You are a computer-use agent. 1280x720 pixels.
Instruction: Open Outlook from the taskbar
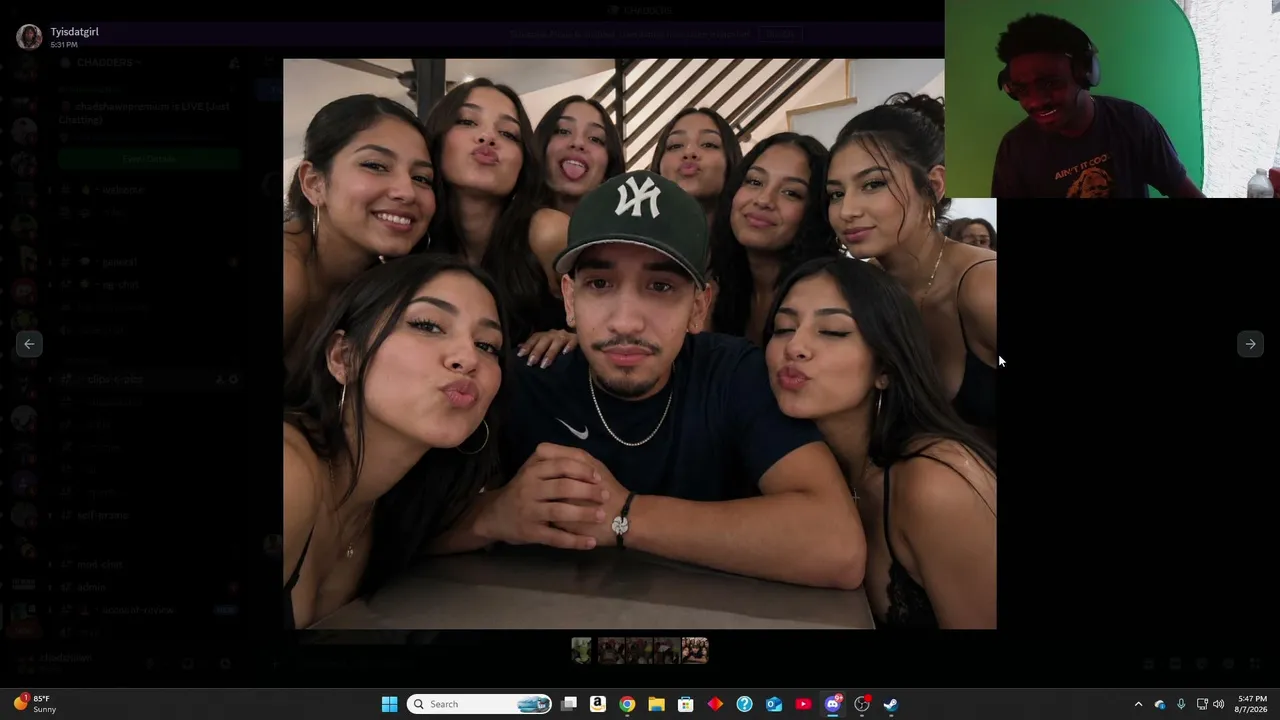pyautogui.click(x=774, y=704)
